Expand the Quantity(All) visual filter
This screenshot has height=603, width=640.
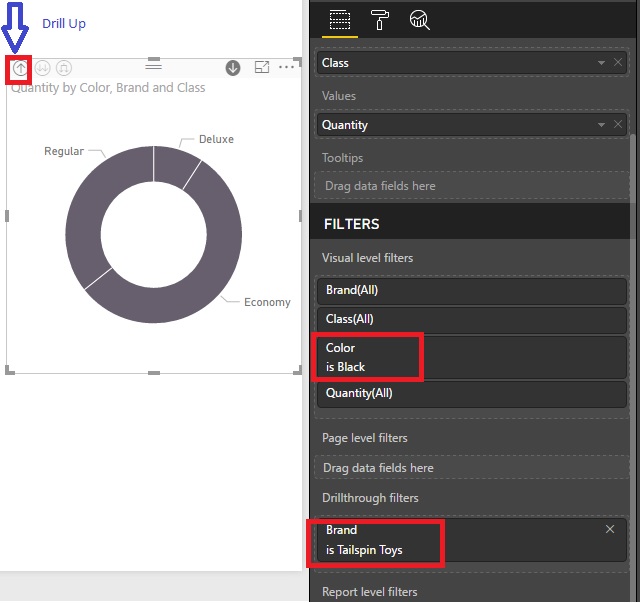[x=472, y=394]
